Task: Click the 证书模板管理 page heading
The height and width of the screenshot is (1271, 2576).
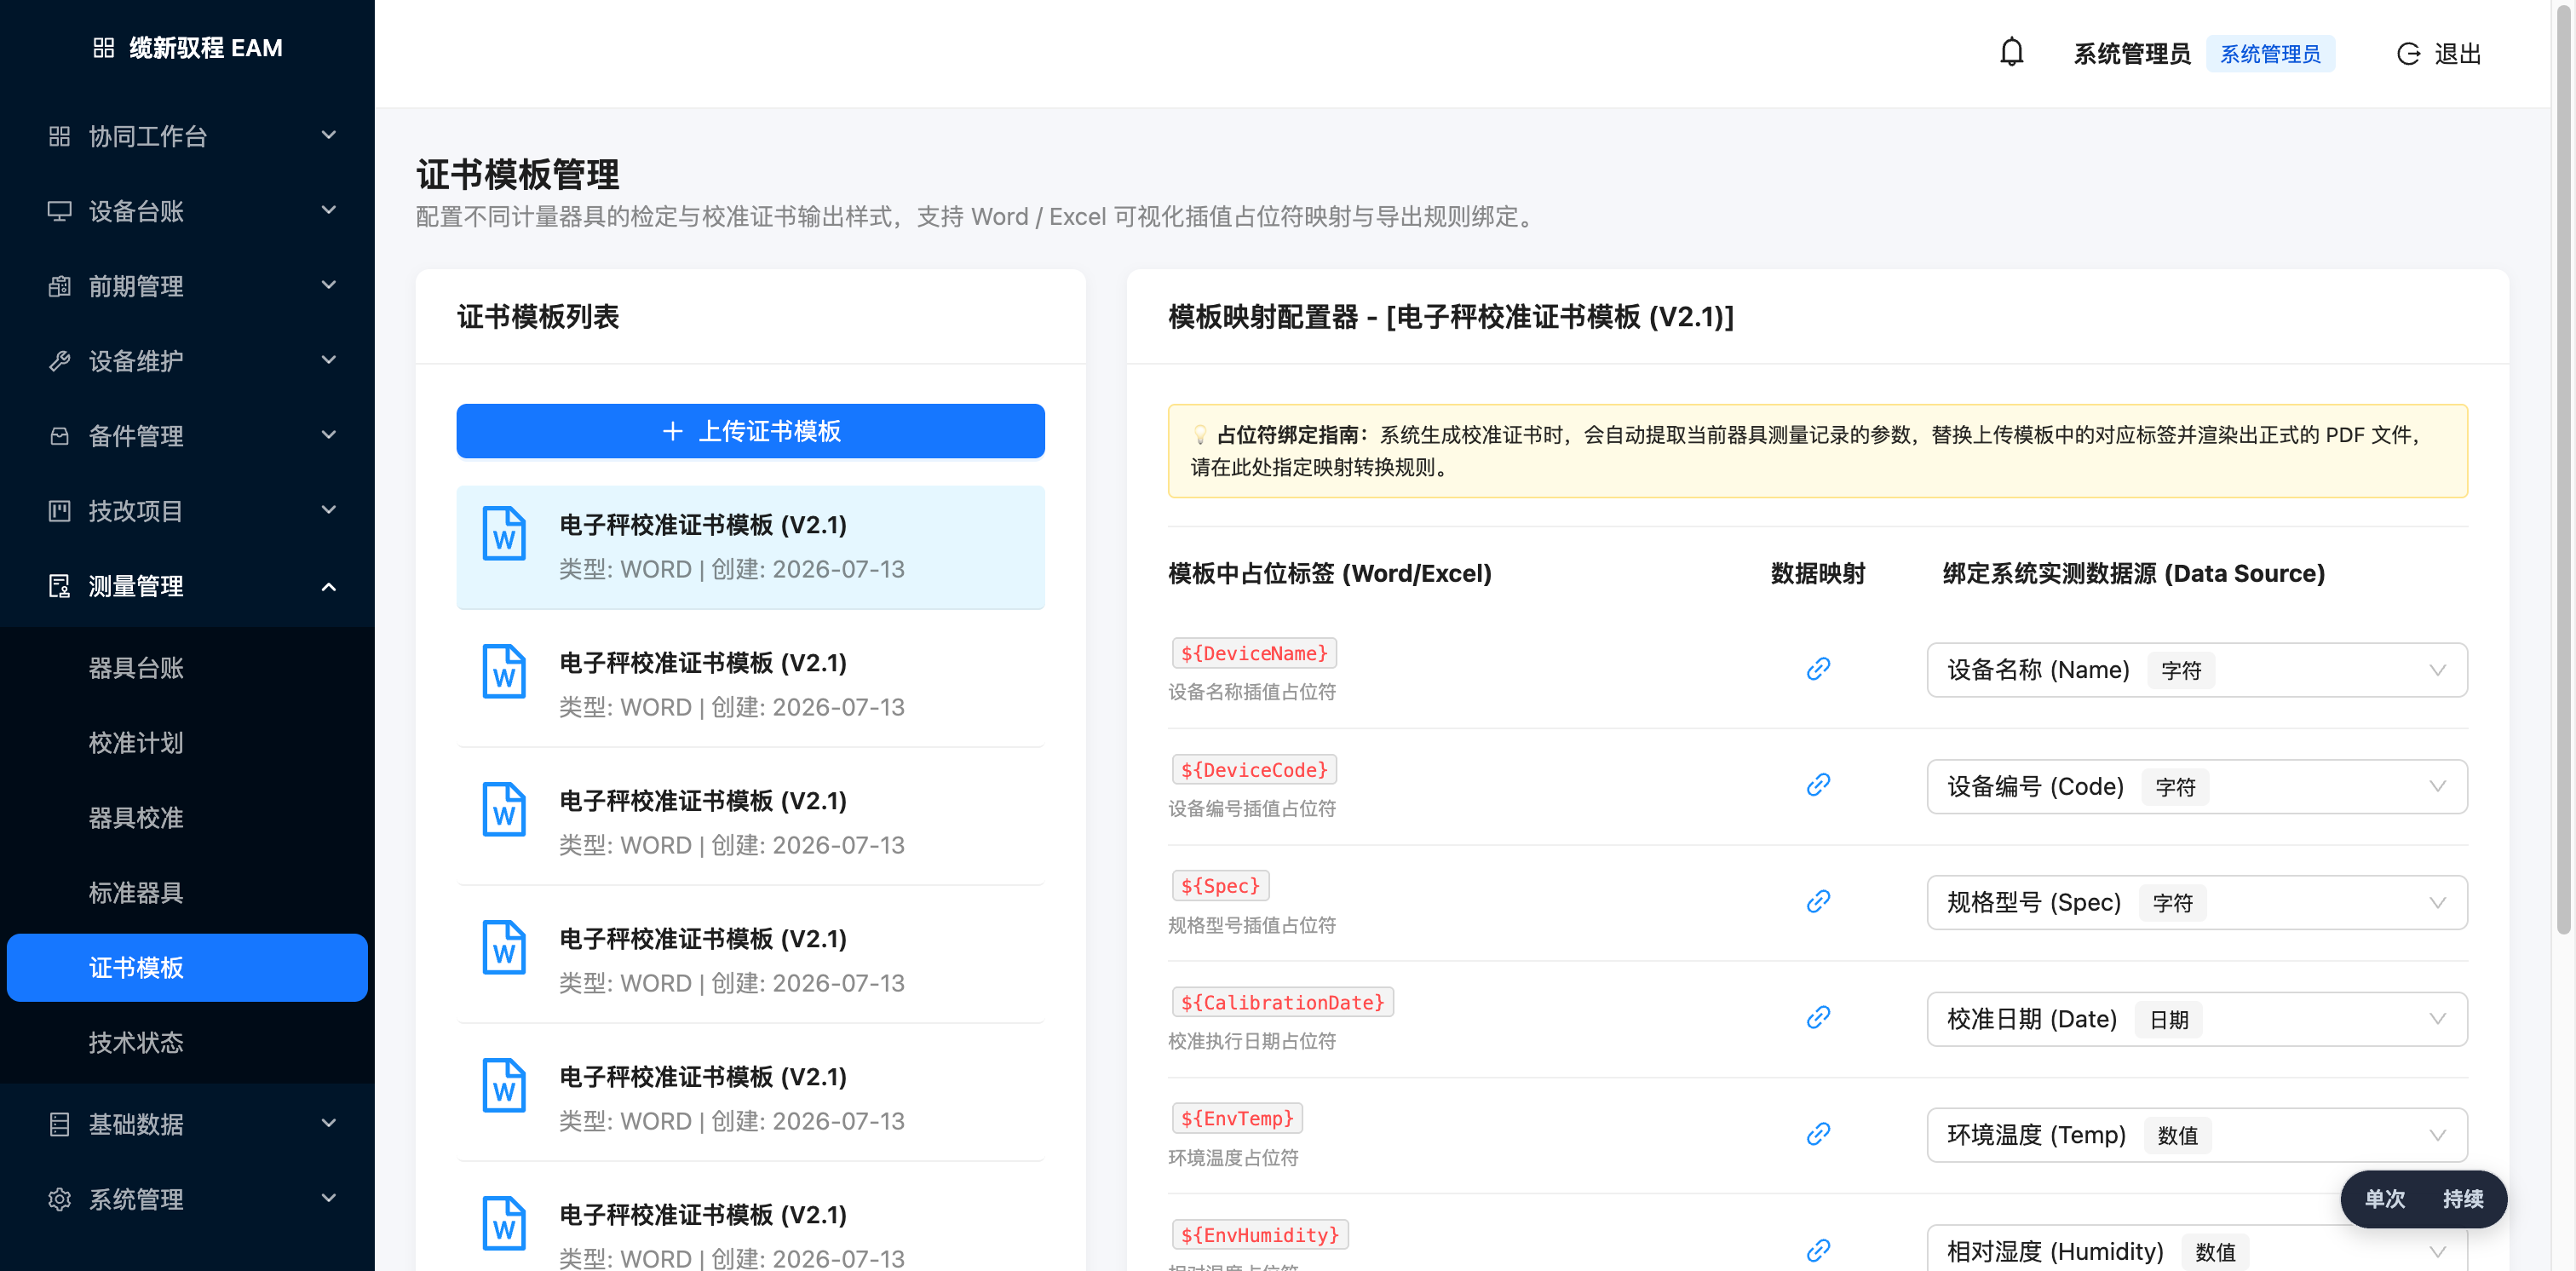Action: [518, 175]
